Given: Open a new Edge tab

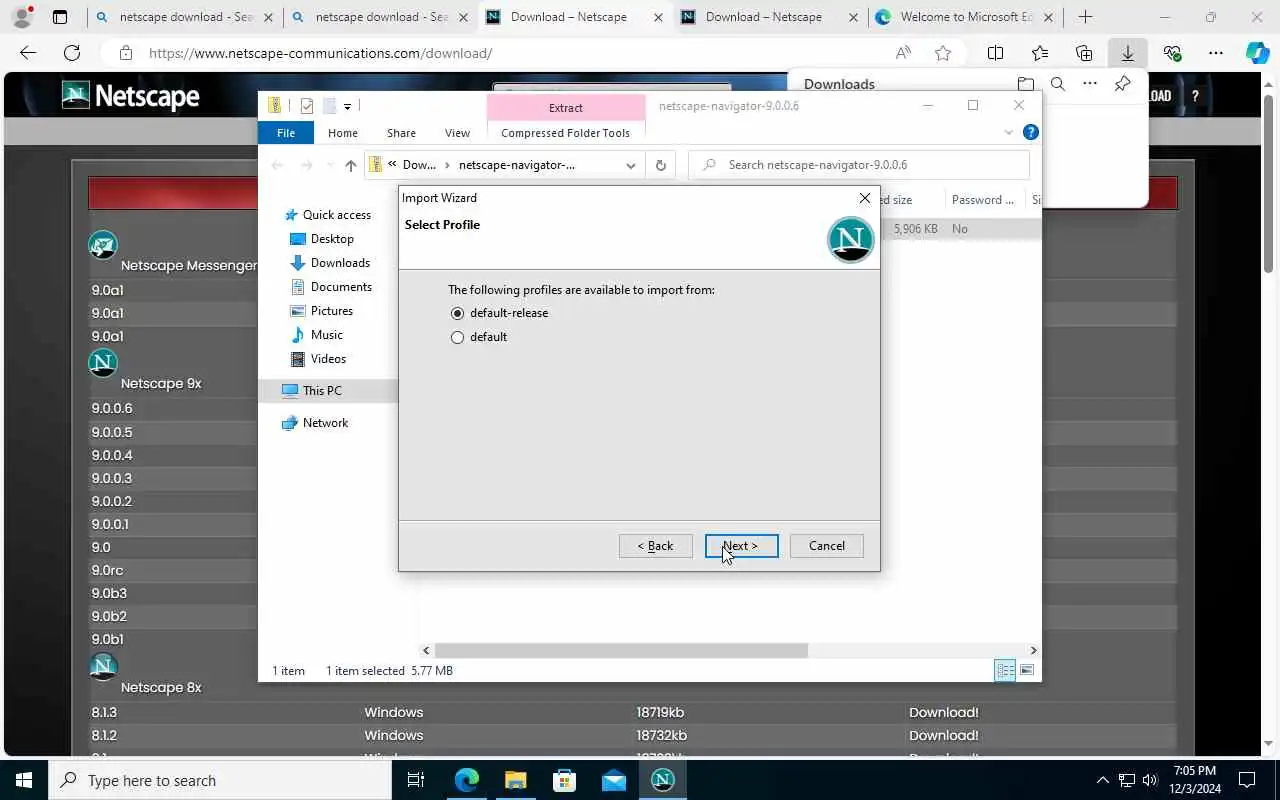Looking at the screenshot, I should [1085, 17].
